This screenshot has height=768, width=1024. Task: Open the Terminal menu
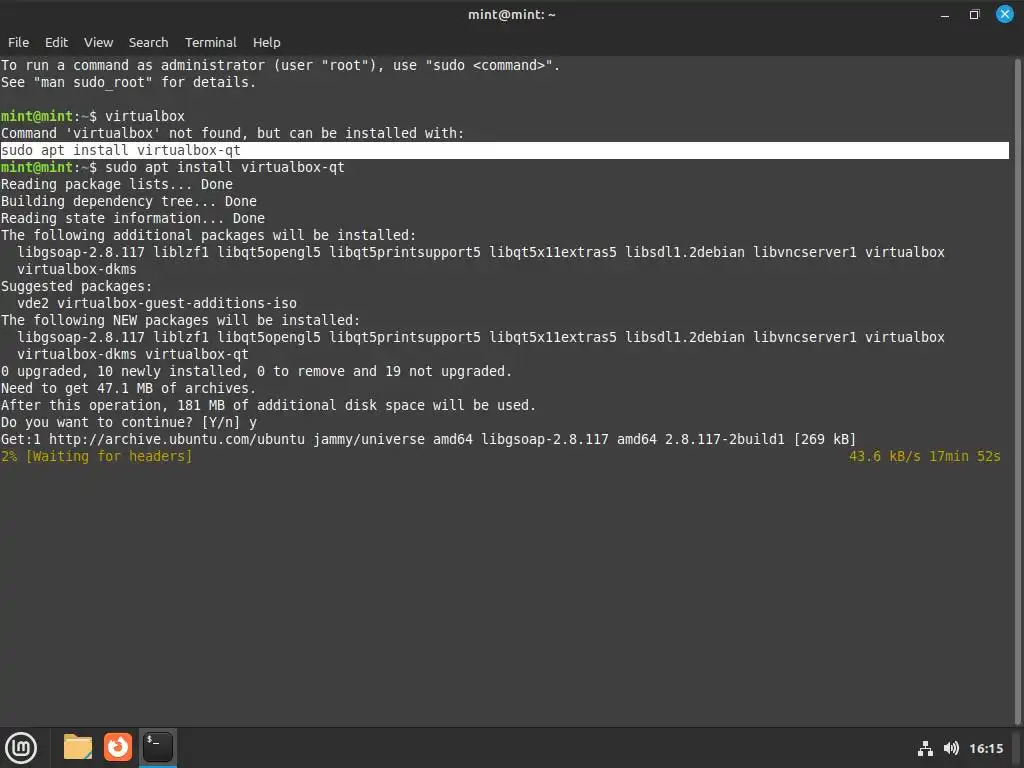(x=210, y=42)
